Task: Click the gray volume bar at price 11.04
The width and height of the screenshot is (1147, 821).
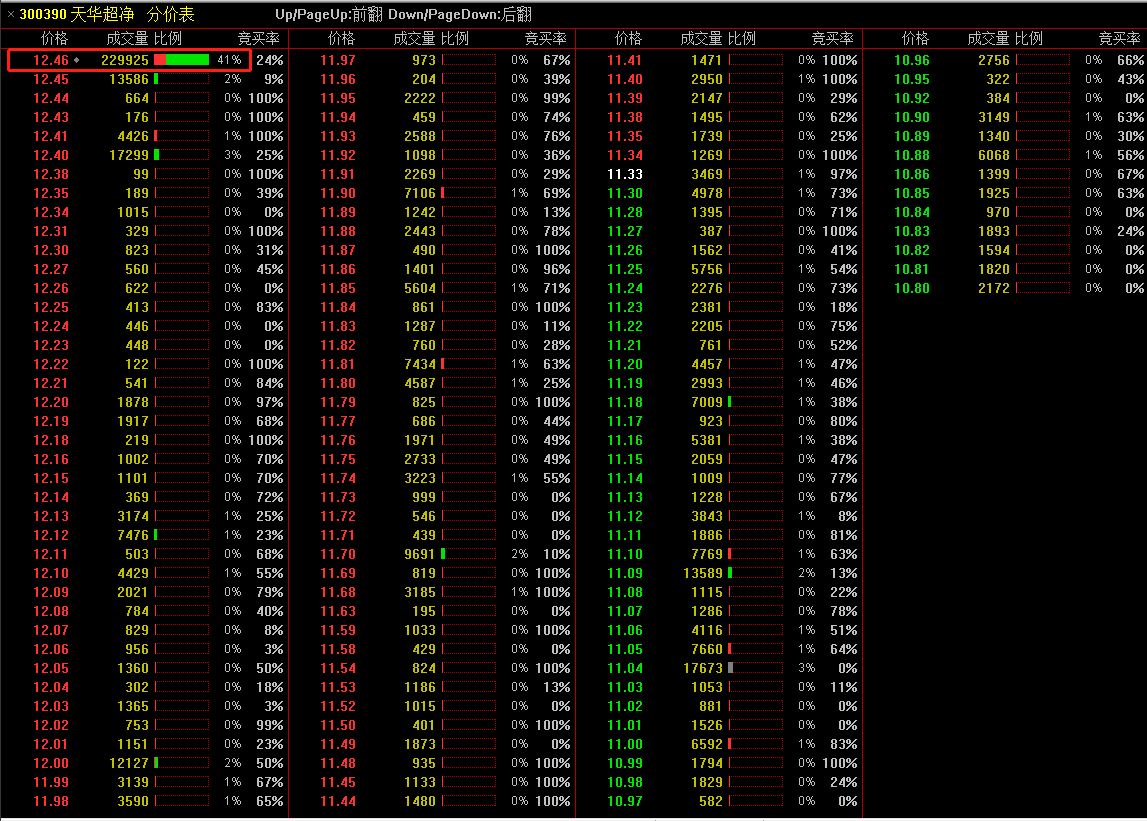Action: 731,668
